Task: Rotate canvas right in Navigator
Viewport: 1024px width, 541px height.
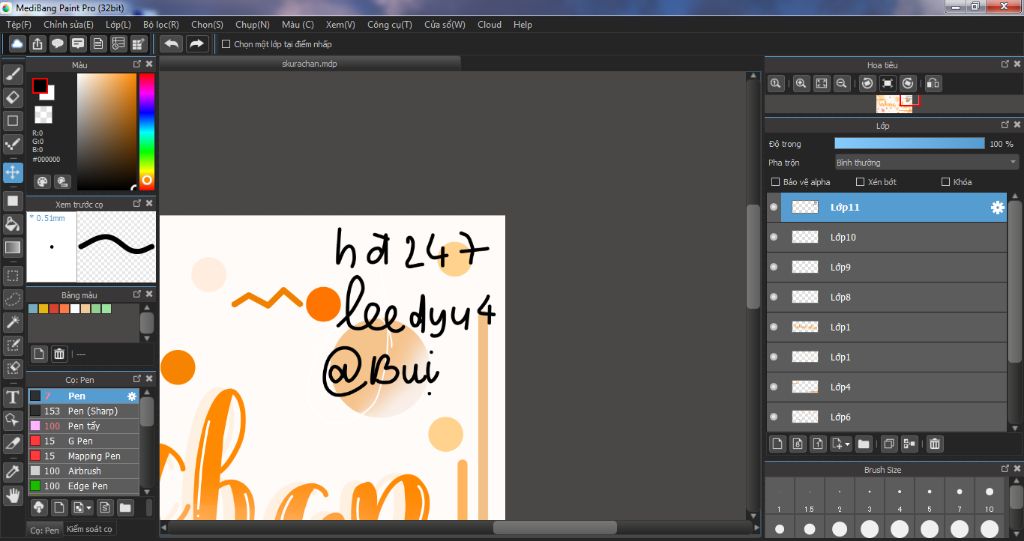Action: coord(908,84)
